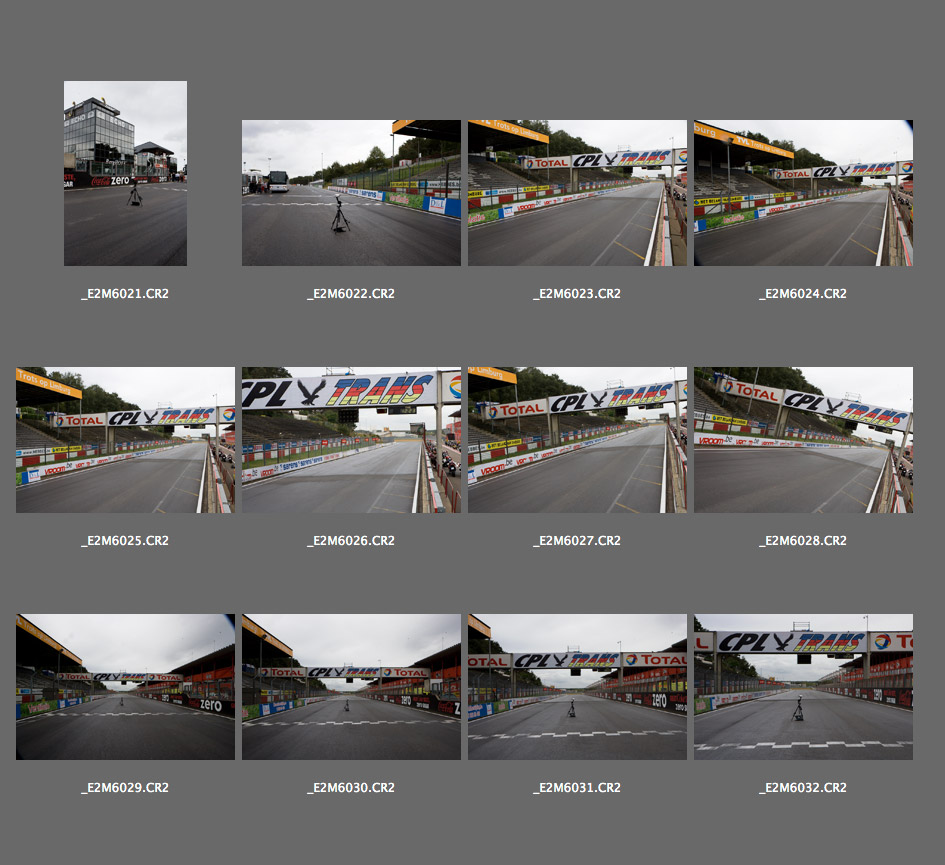Click the filename label _E2M6032.CR2
This screenshot has height=865, width=945.
(803, 788)
